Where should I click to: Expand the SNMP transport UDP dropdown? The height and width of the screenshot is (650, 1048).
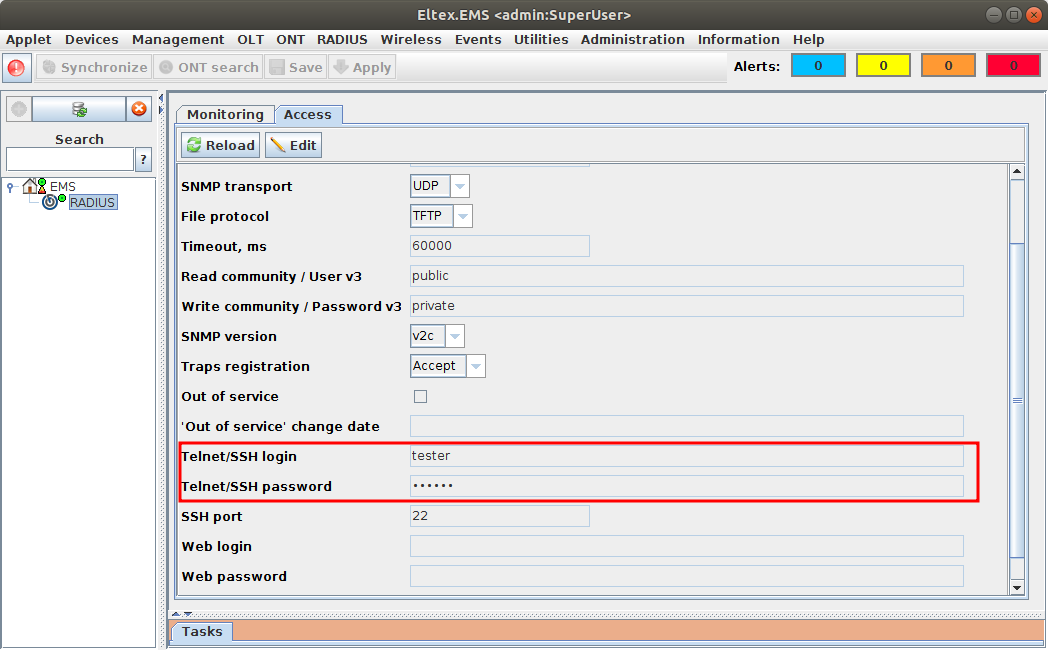point(460,186)
